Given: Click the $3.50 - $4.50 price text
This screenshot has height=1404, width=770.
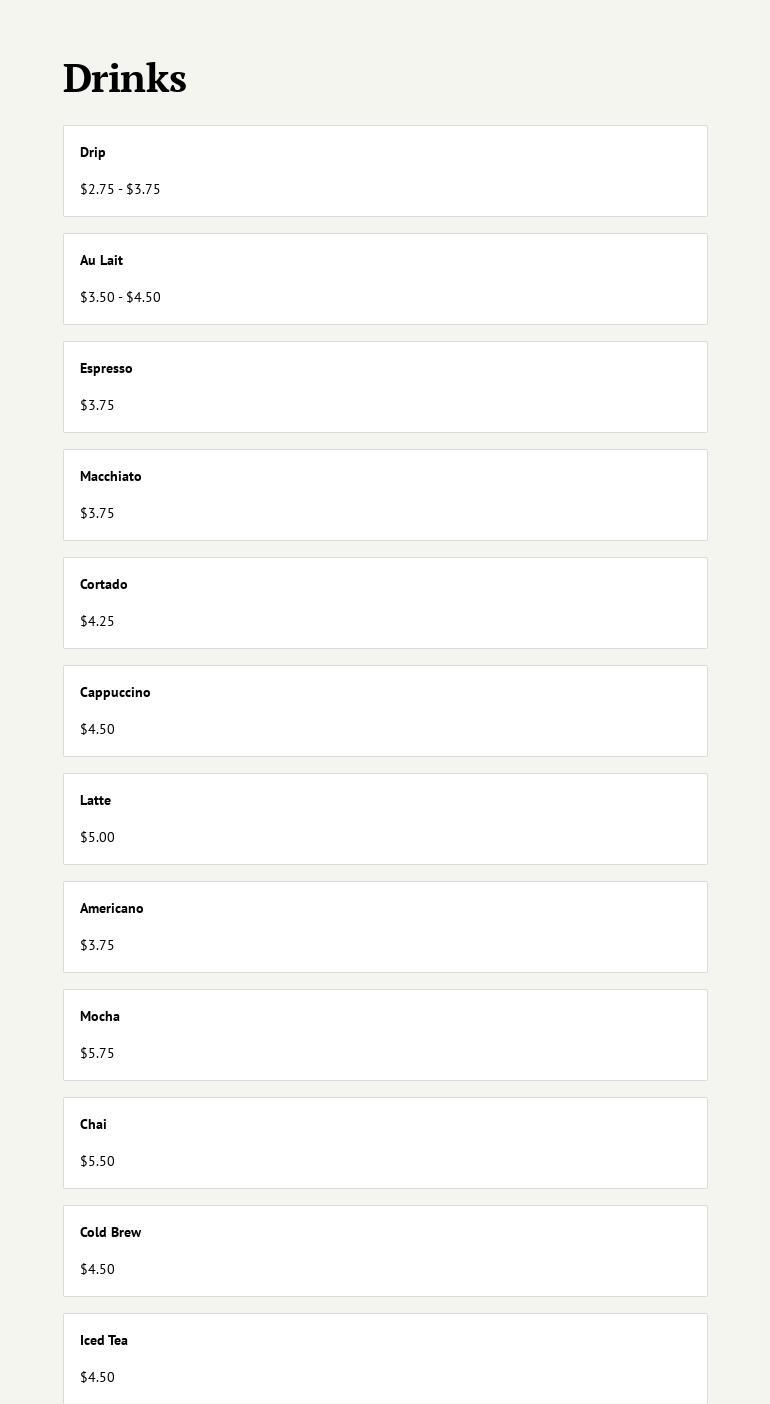Looking at the screenshot, I should [120, 297].
